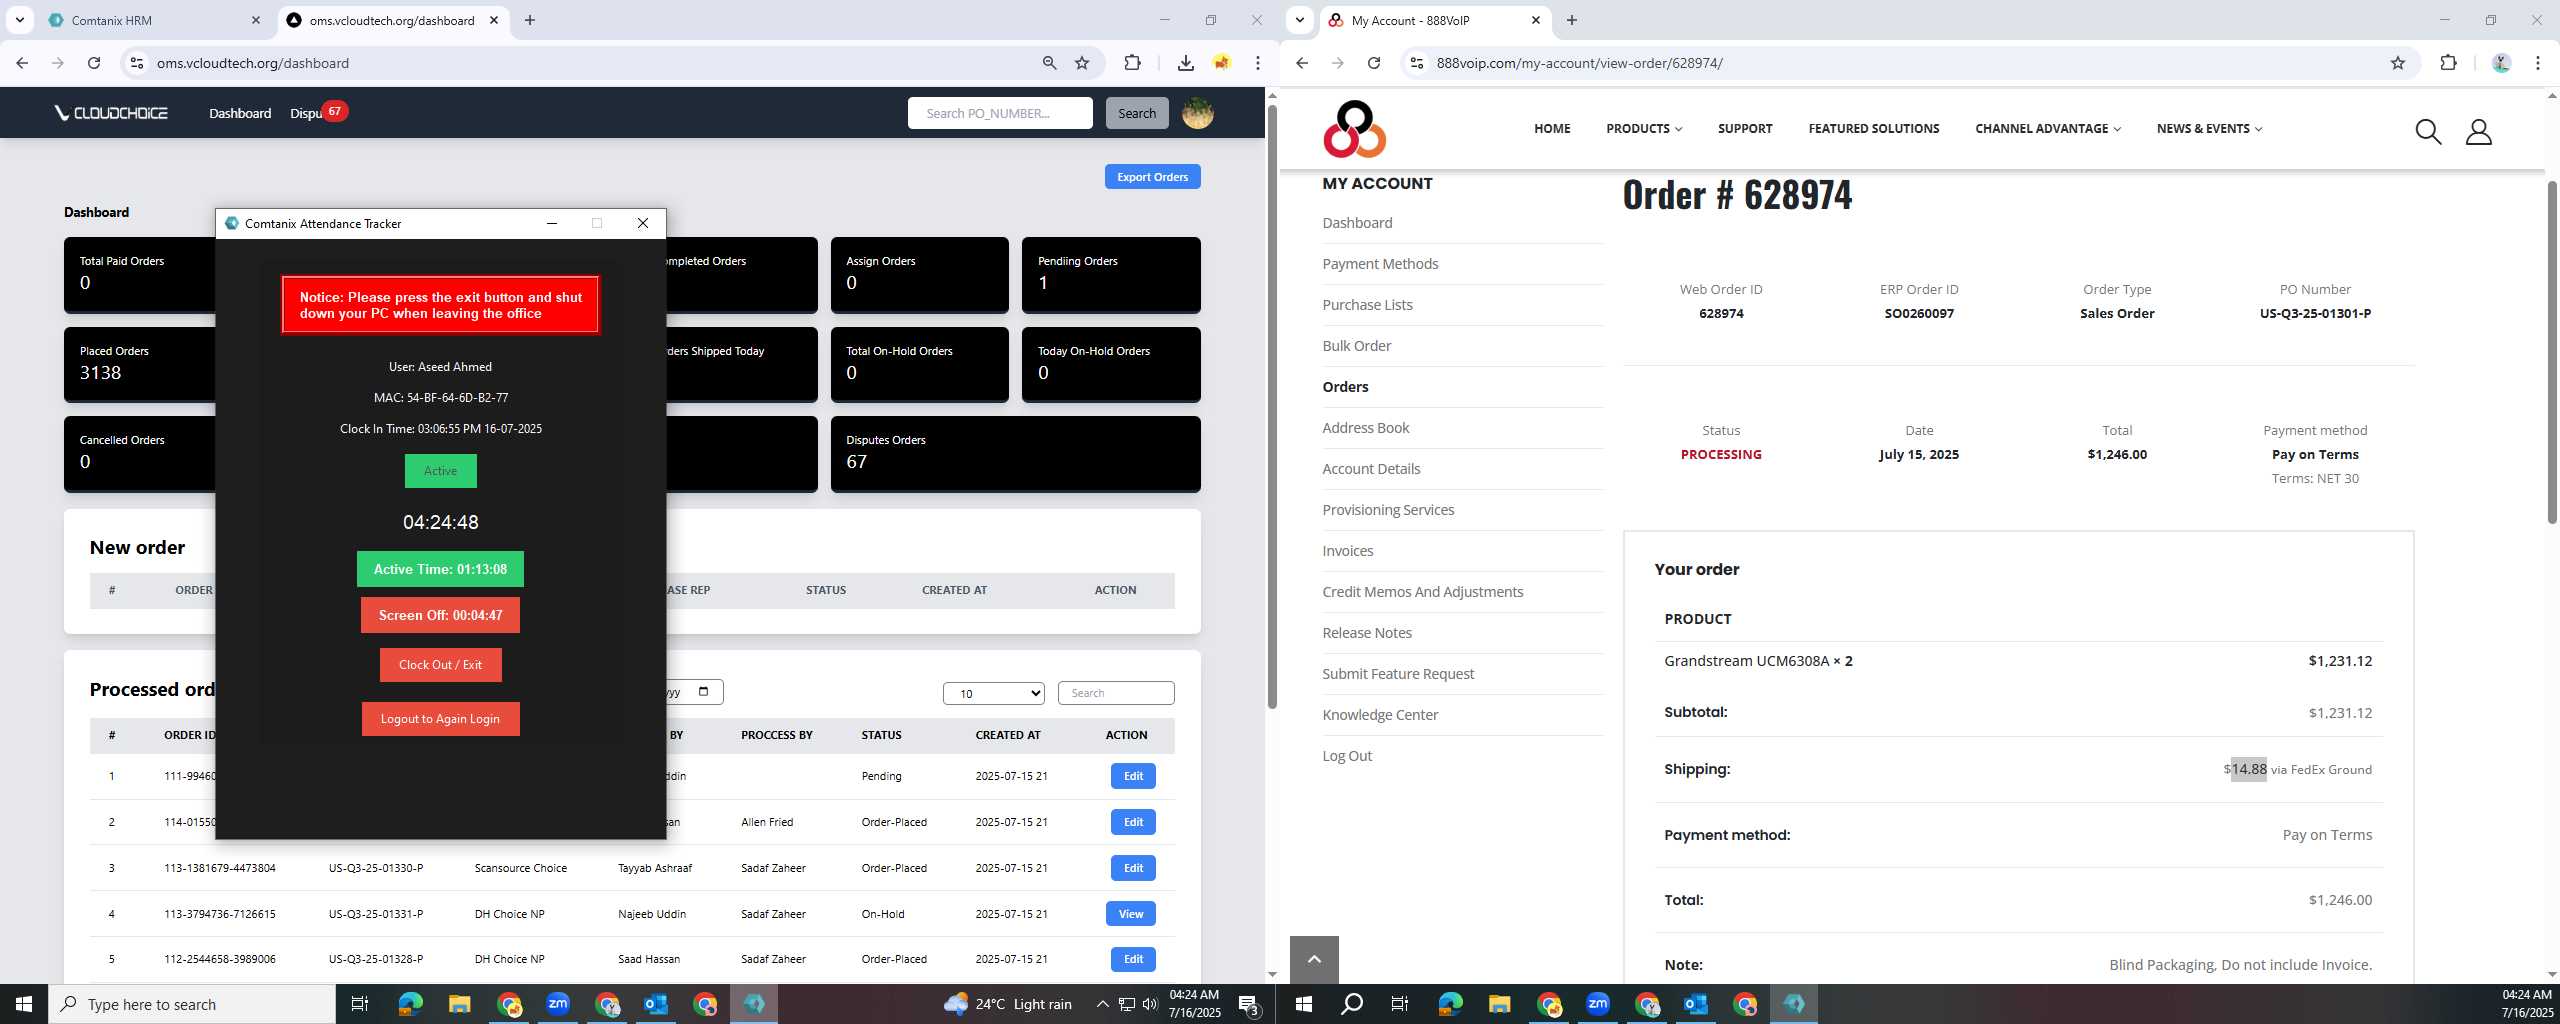This screenshot has height=1024, width=2560.
Task: Open the Pending Orders card
Action: pyautogui.click(x=1110, y=274)
